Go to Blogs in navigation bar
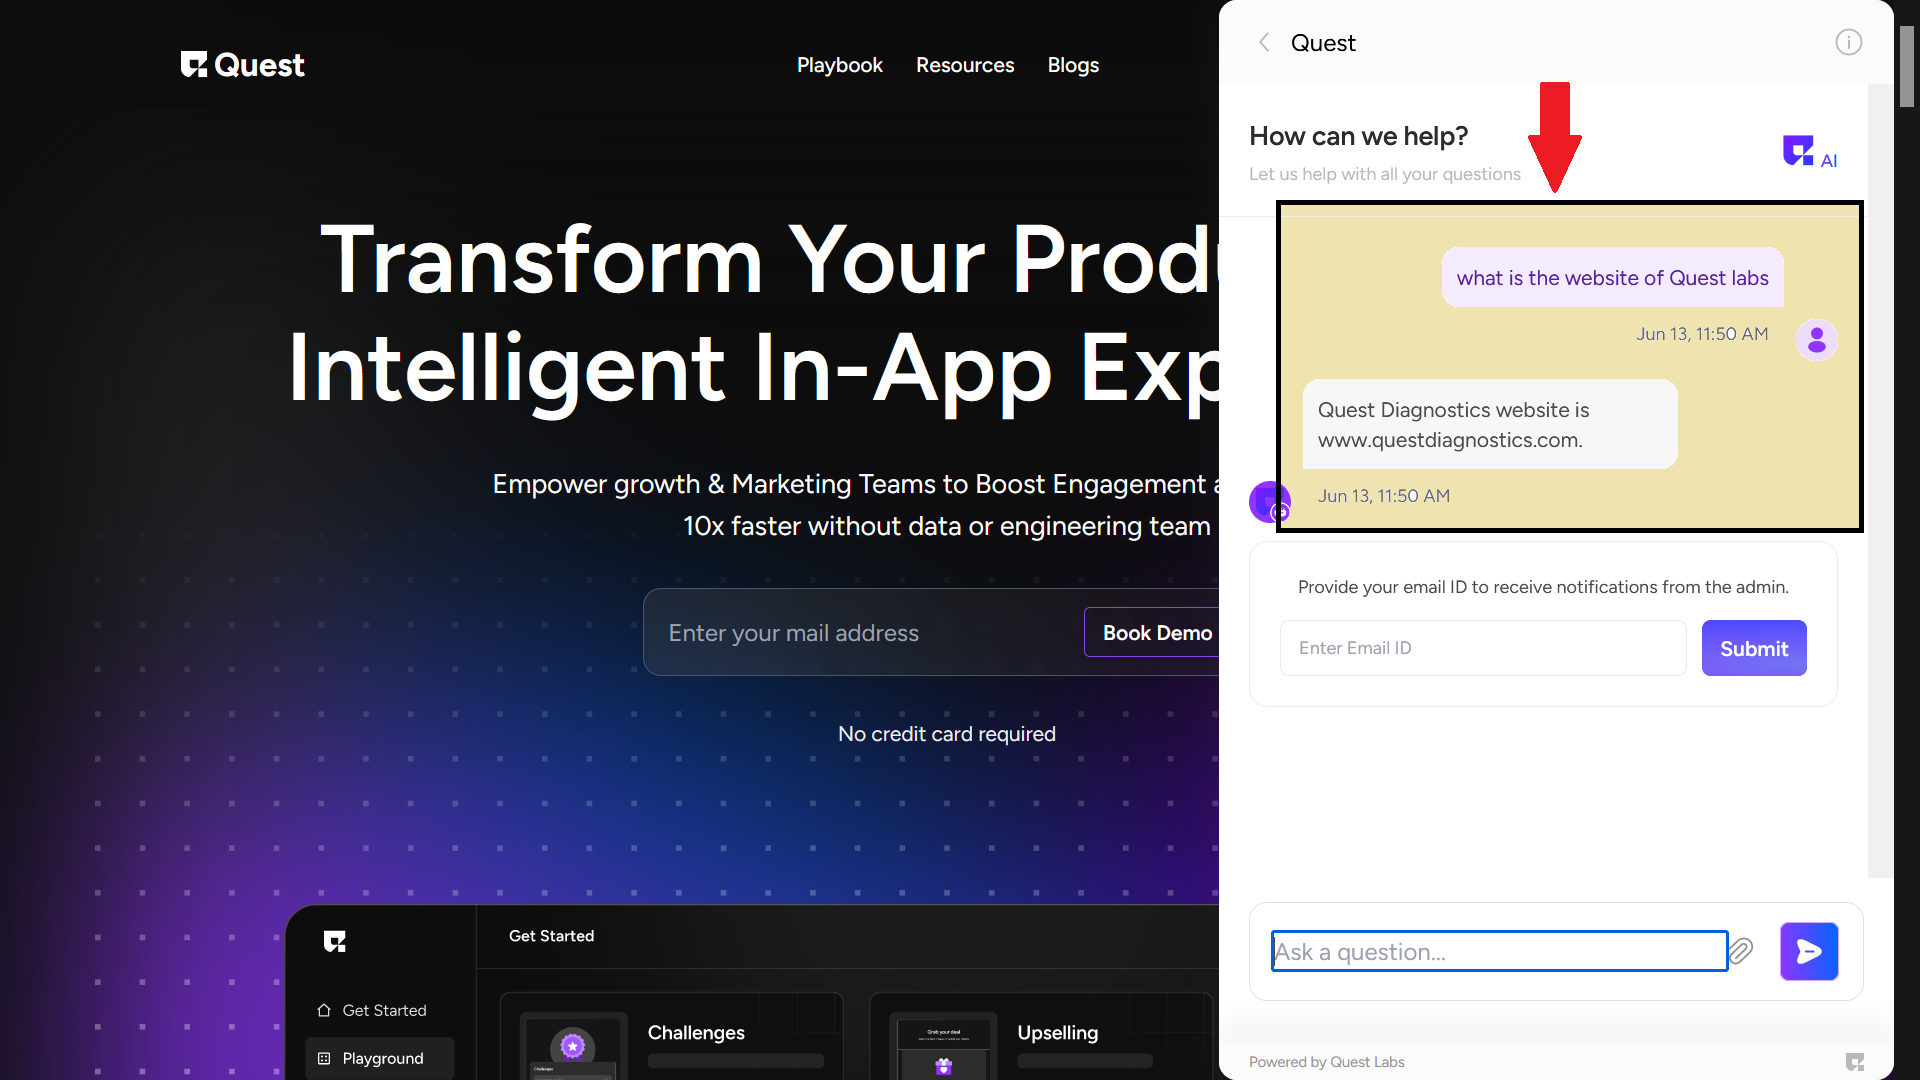 (1073, 65)
